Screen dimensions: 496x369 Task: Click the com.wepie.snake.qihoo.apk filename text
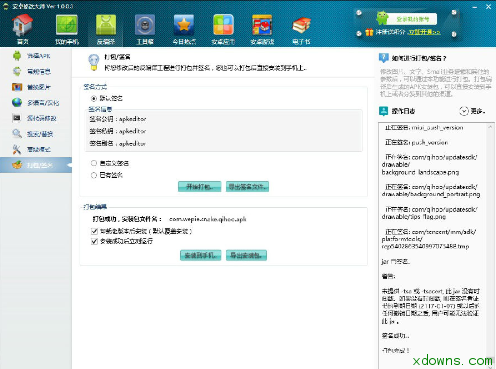pyautogui.click(x=207, y=219)
